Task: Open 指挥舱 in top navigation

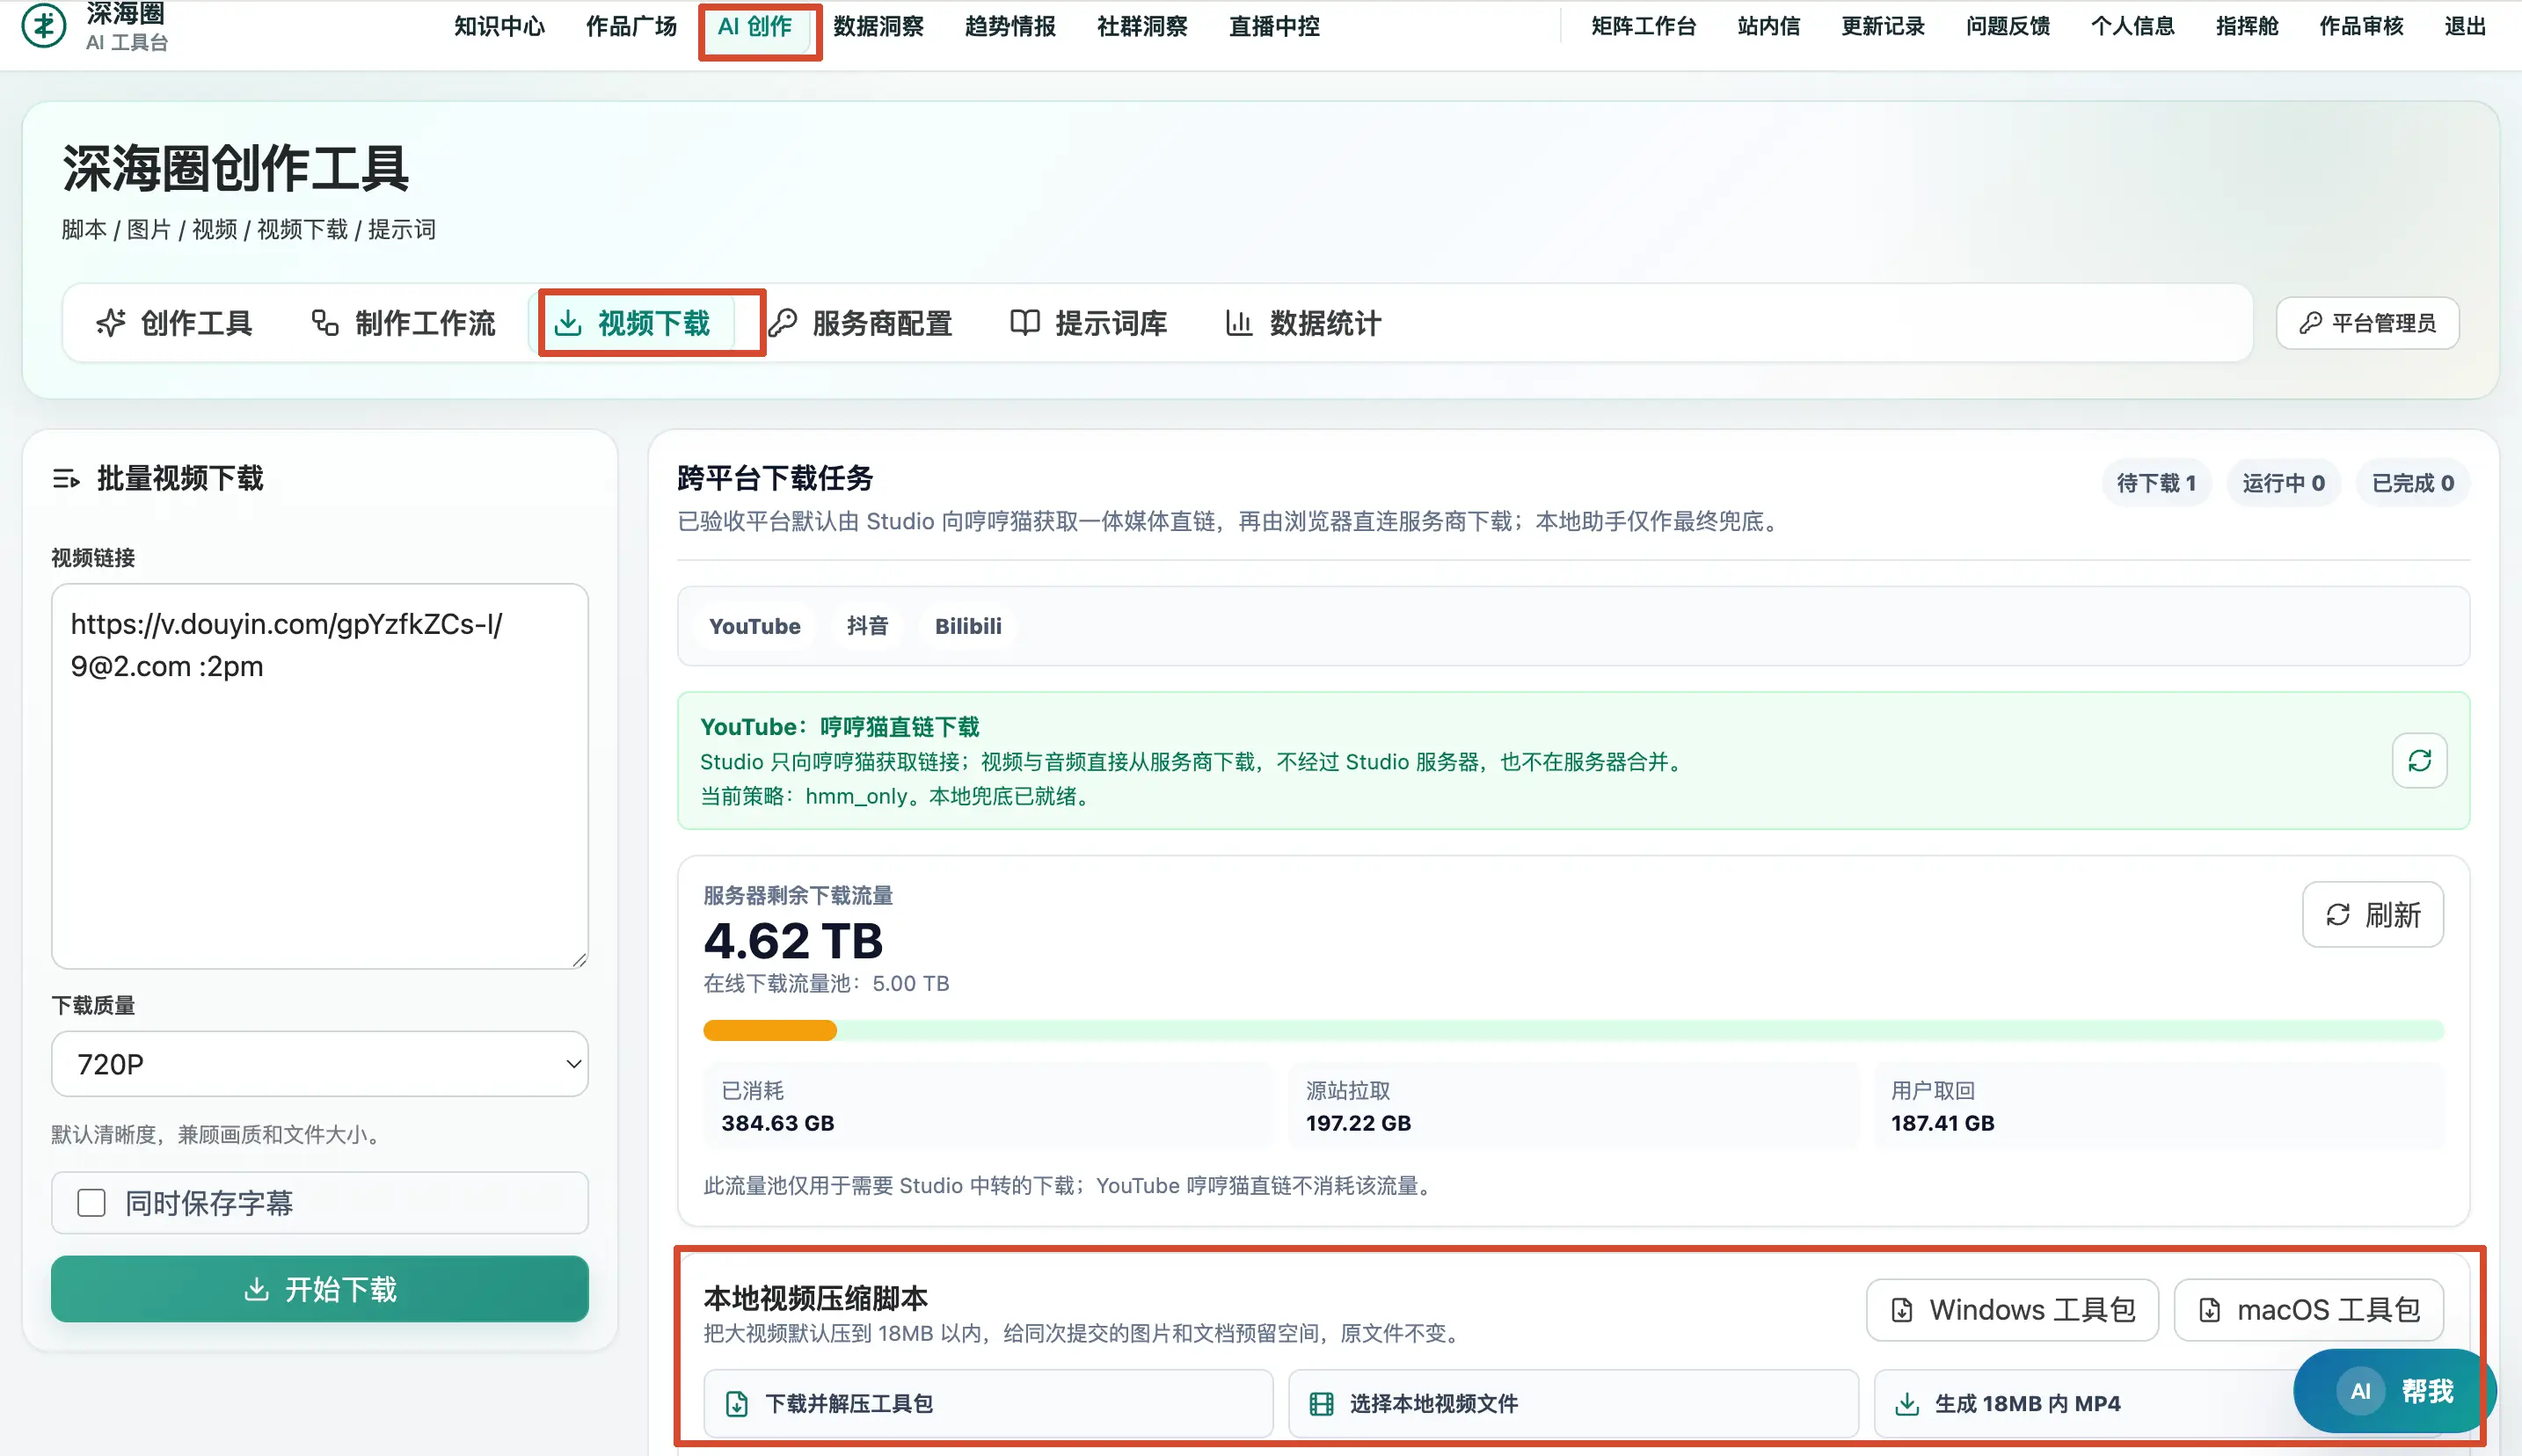Action: 2247,26
